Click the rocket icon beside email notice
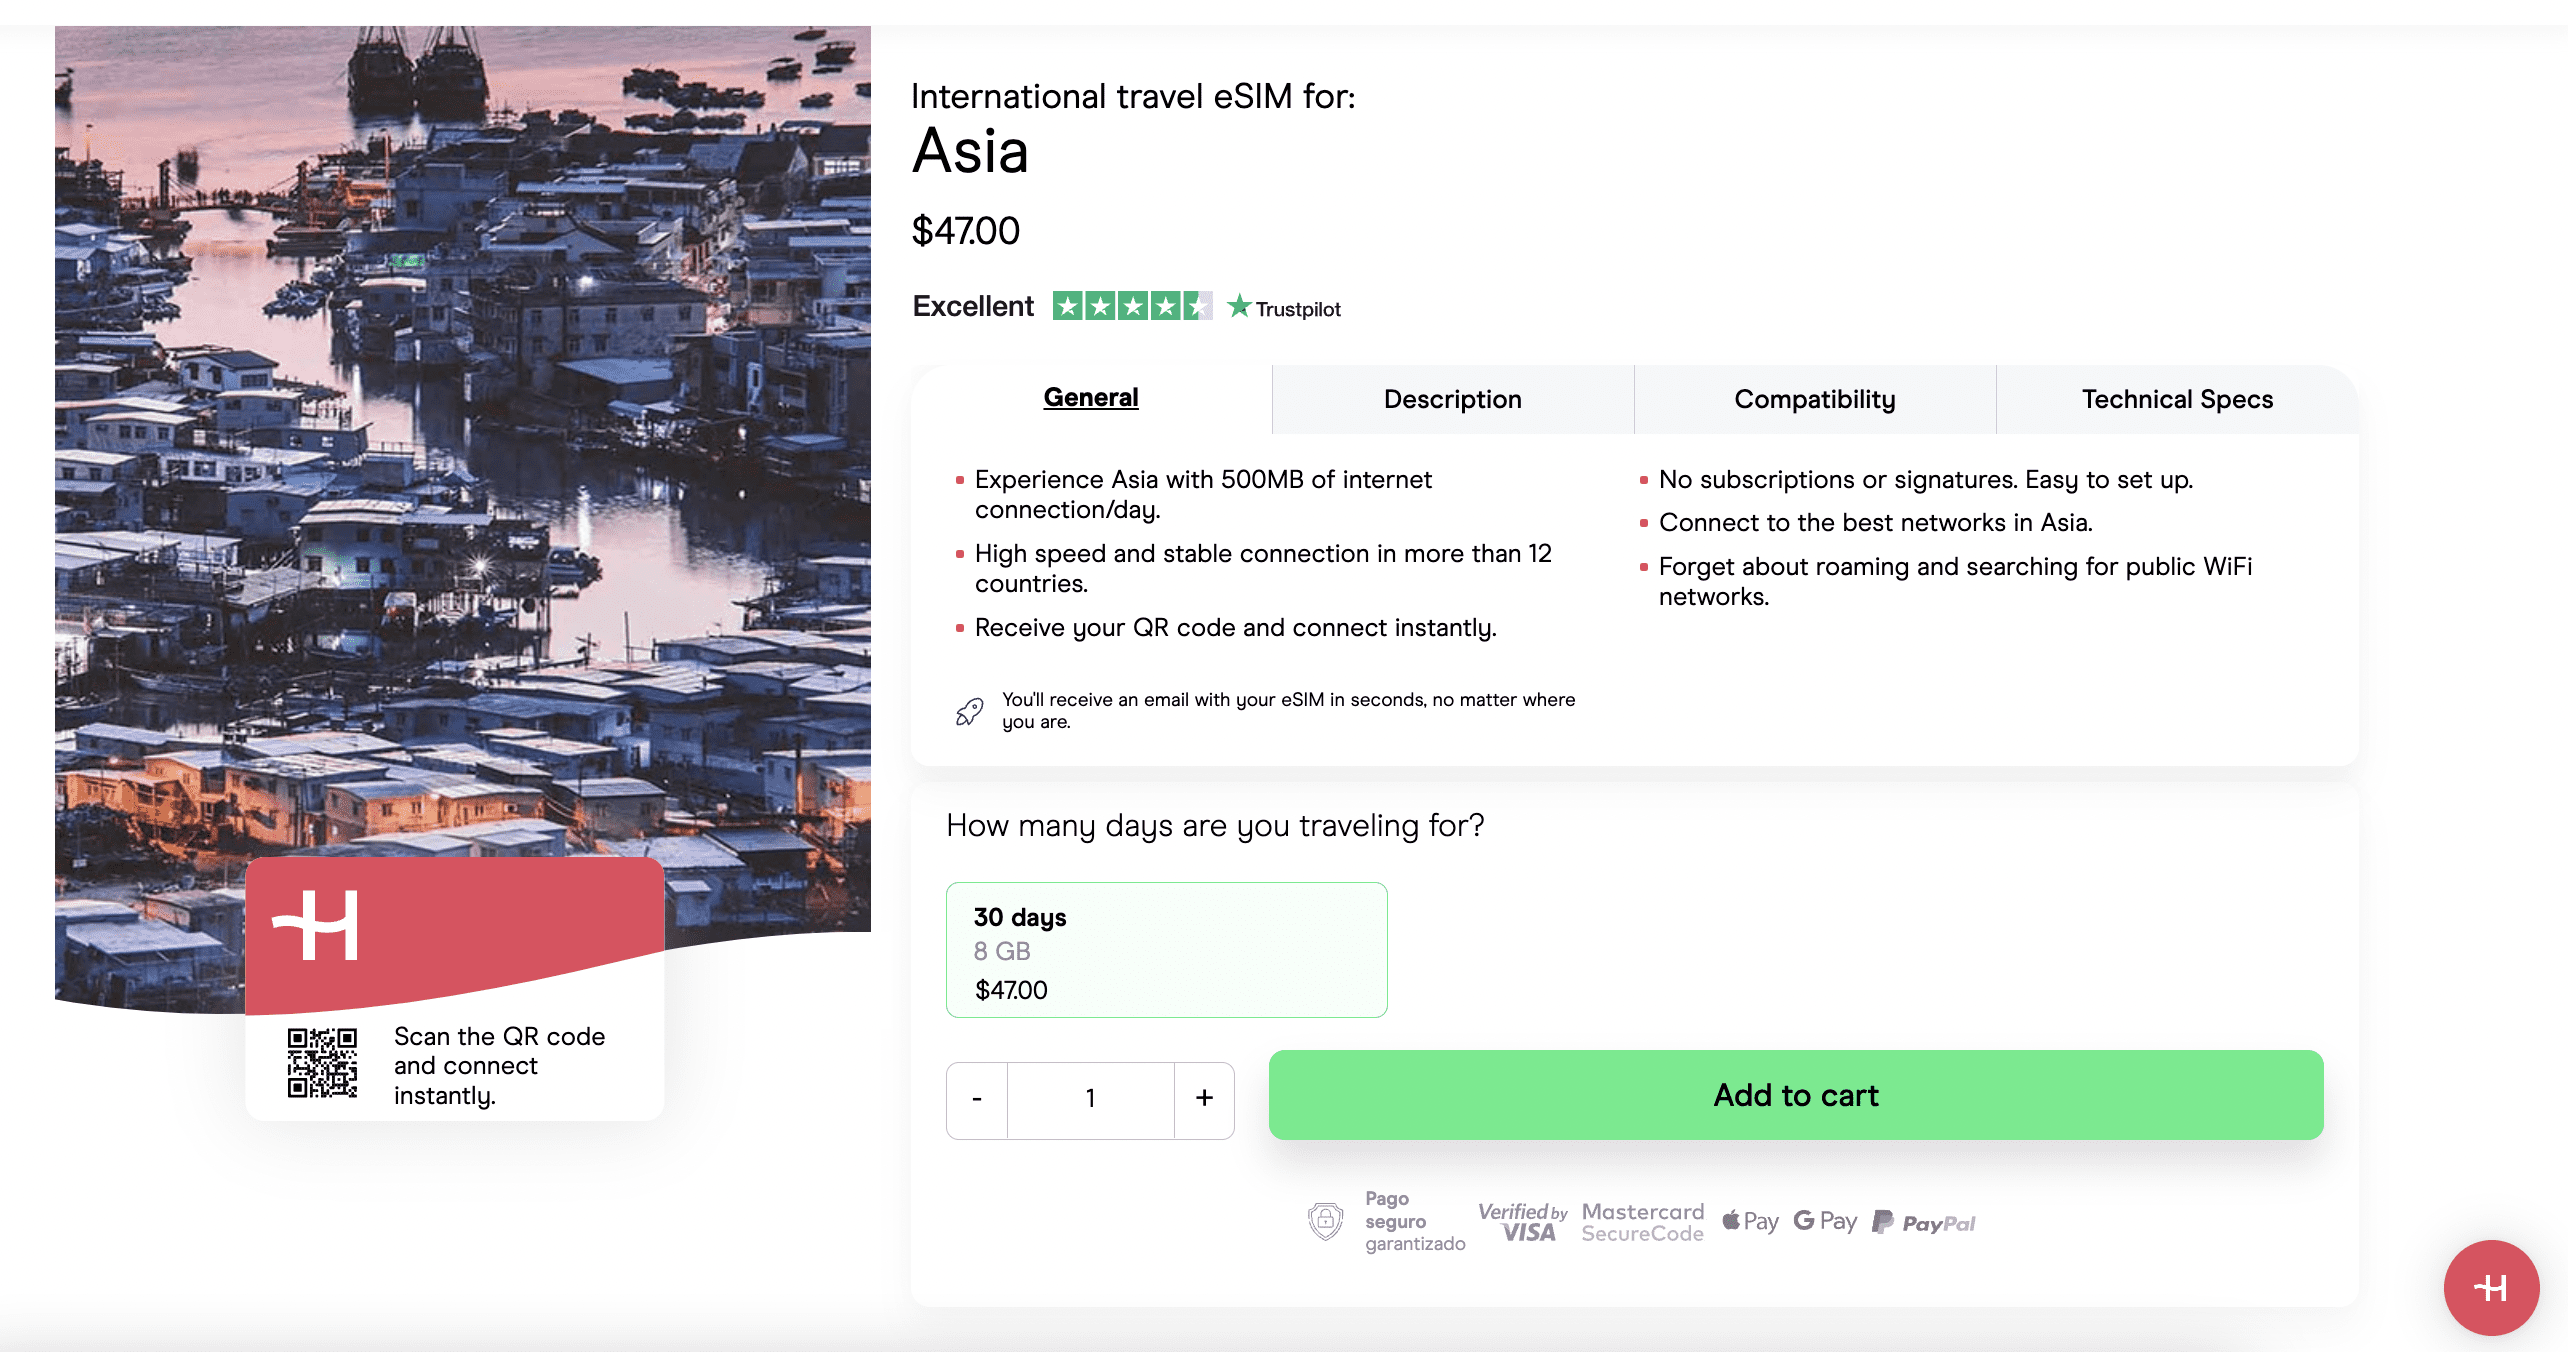 tap(969, 711)
